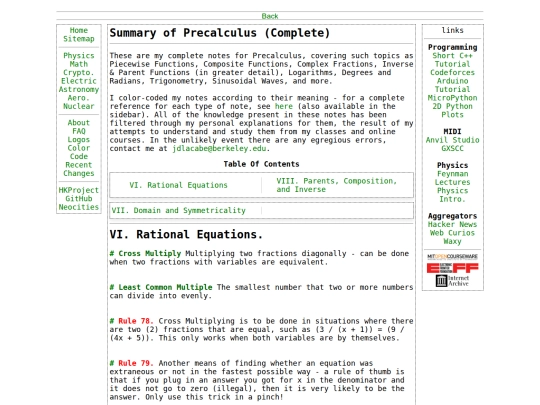This screenshot has height=405, width=540.
Task: Click the Table Of Contents heading
Action: [x=261, y=164]
